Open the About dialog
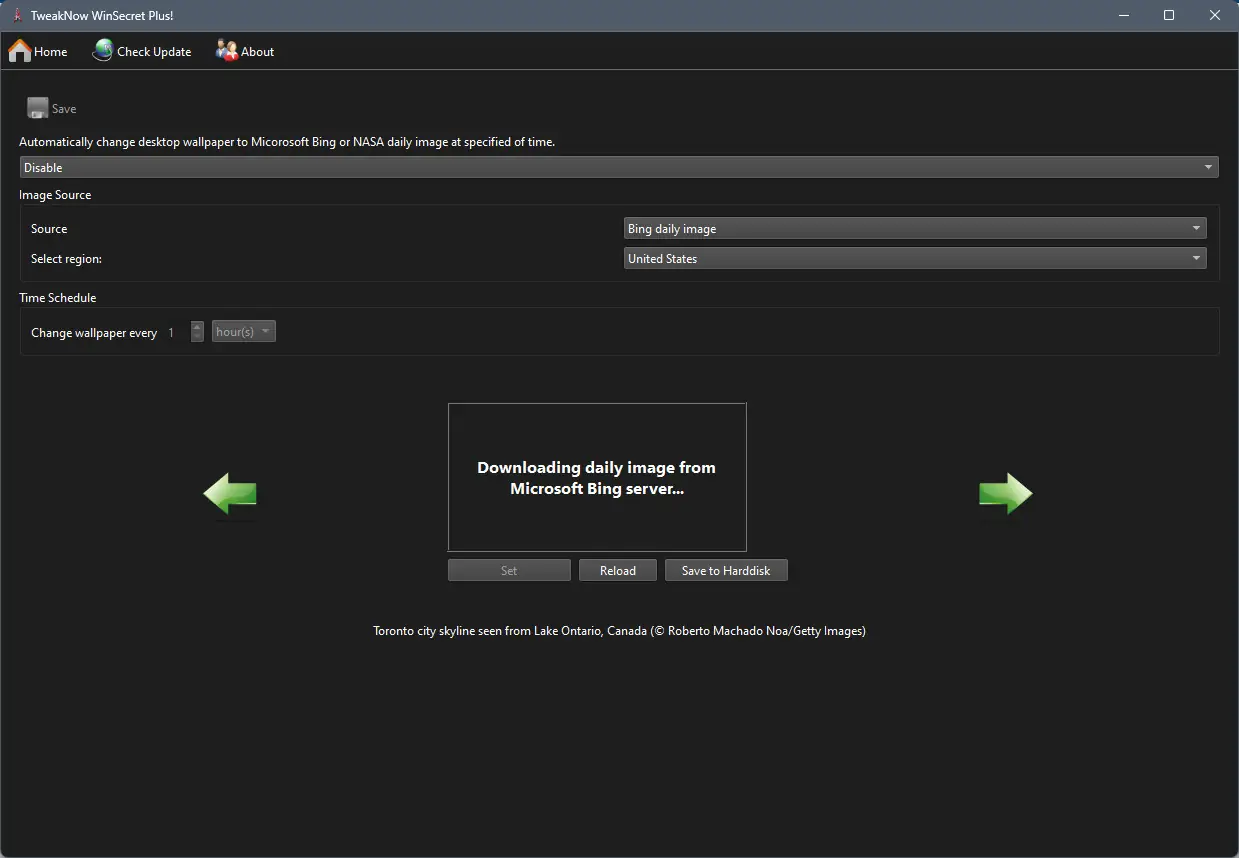Screen dimensions: 1239x858 (x=245, y=51)
